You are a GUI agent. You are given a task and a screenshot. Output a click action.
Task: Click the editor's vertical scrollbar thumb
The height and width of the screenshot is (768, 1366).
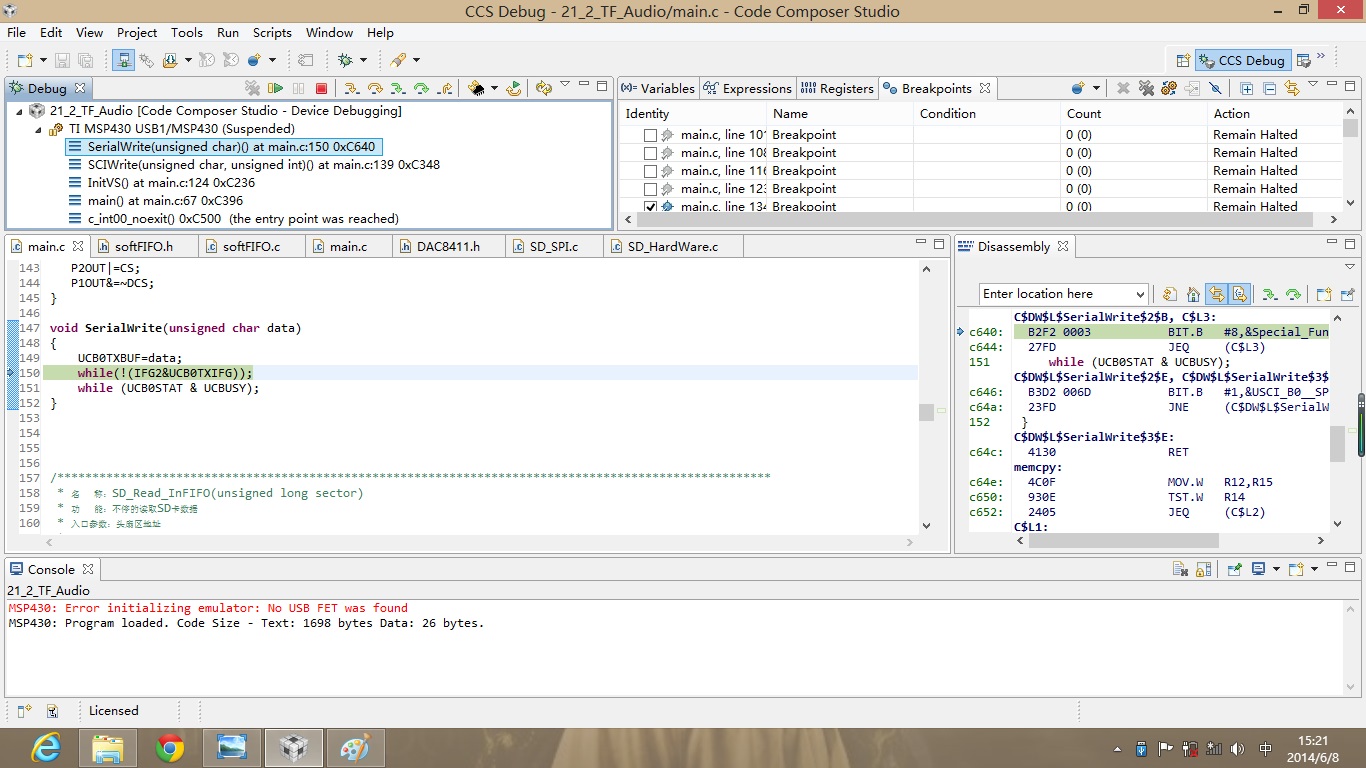coord(926,411)
